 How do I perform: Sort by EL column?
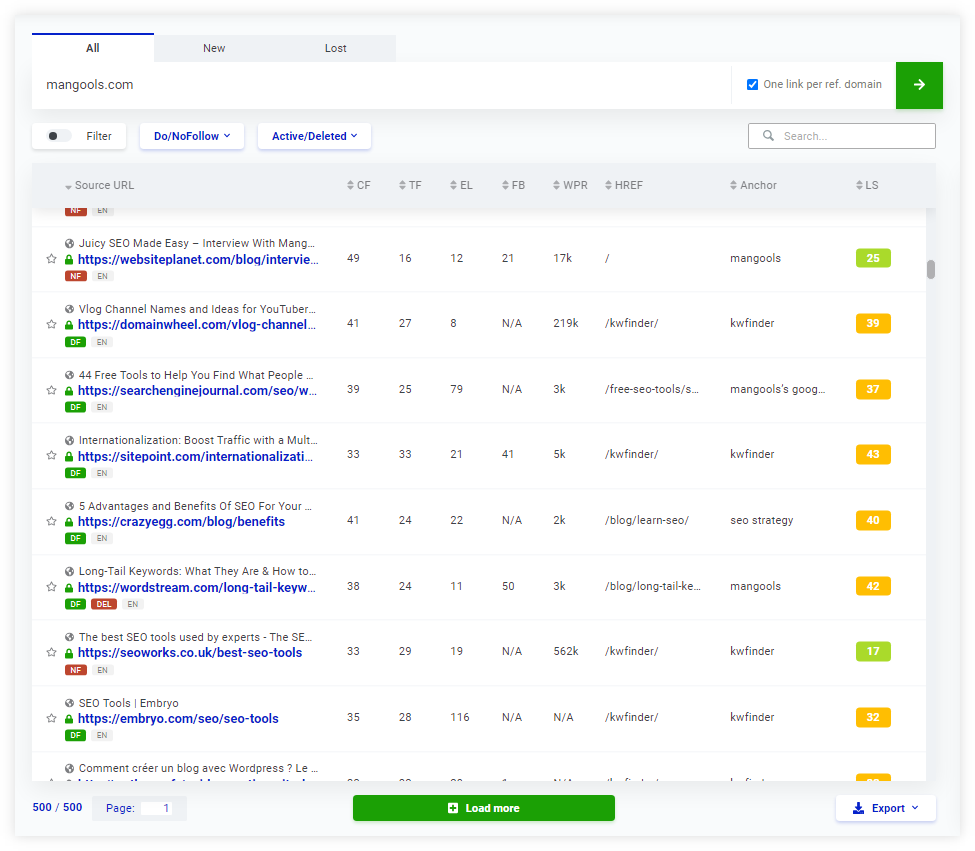(x=461, y=185)
